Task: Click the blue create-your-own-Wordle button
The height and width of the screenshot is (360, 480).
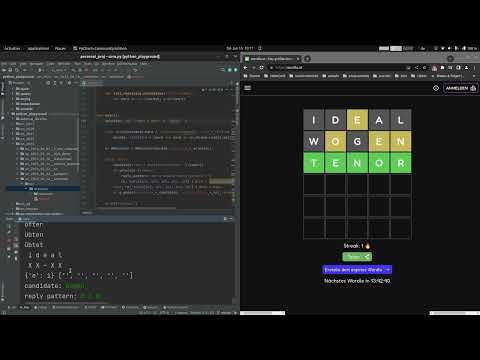Action: click(x=357, y=269)
